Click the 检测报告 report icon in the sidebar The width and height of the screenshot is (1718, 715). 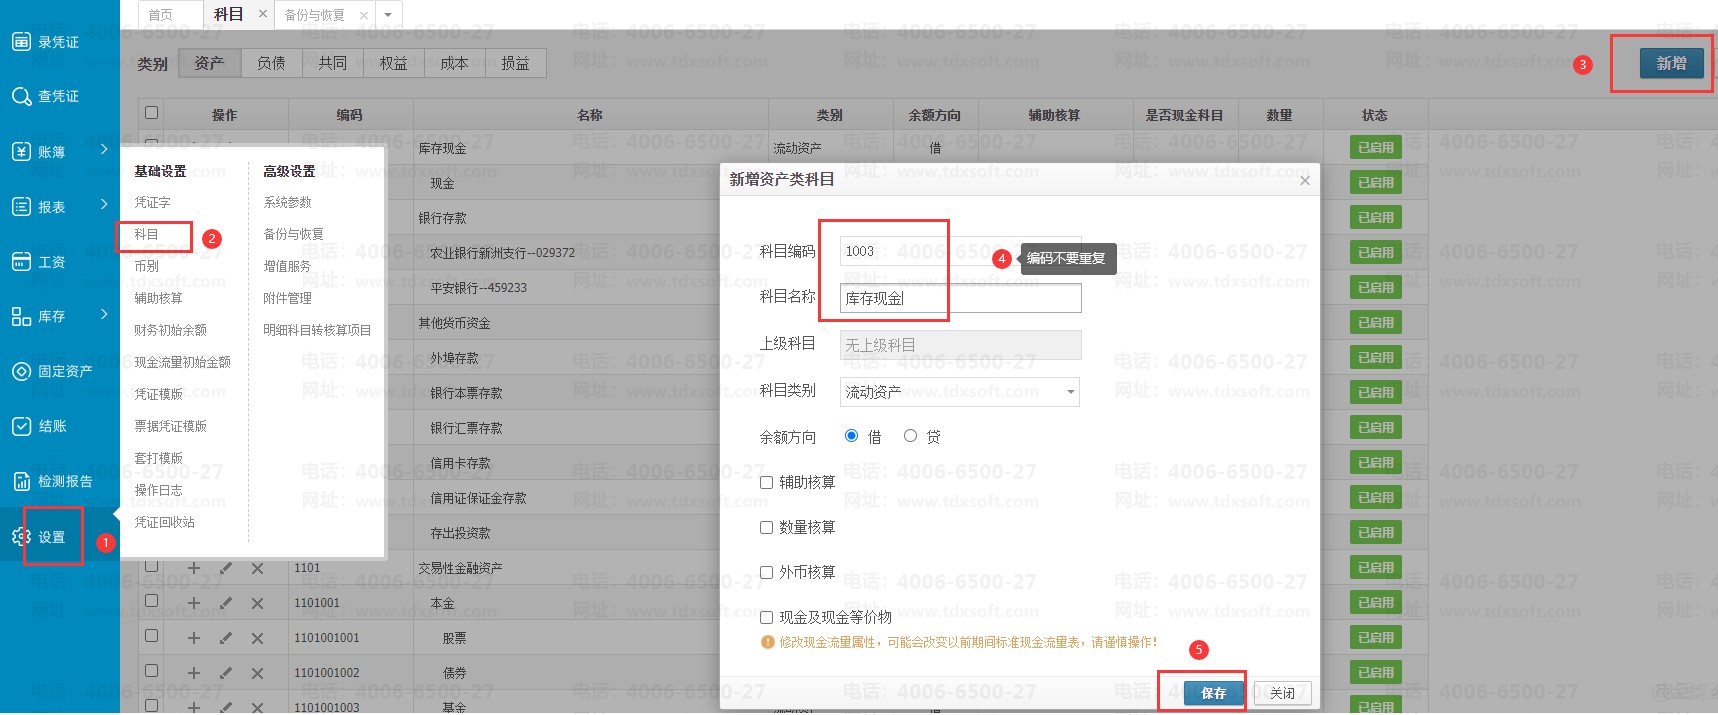[x=21, y=481]
